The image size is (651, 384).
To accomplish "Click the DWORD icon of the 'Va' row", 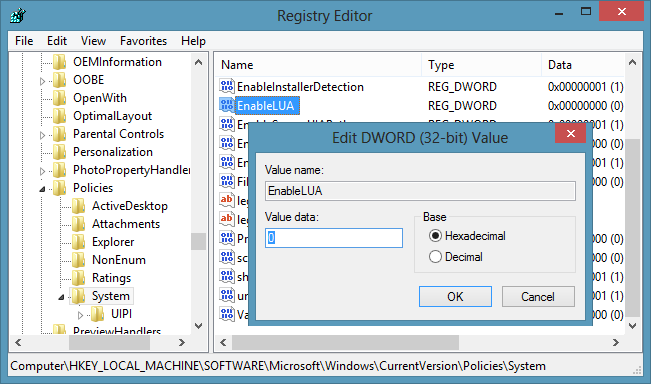I will point(227,314).
